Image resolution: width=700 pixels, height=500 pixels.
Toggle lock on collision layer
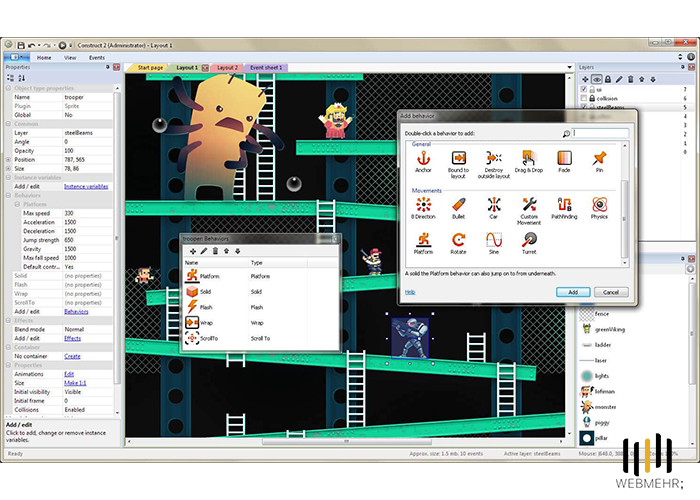(592, 98)
